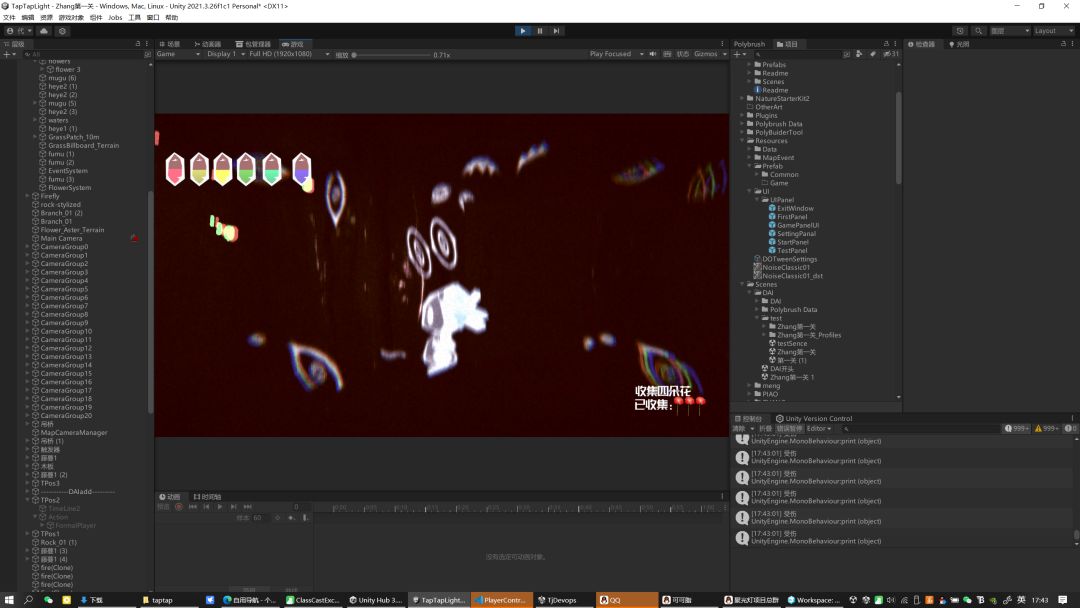This screenshot has height=608, width=1080.
Task: Select Main Camera in the hierarchy
Action: (61, 238)
